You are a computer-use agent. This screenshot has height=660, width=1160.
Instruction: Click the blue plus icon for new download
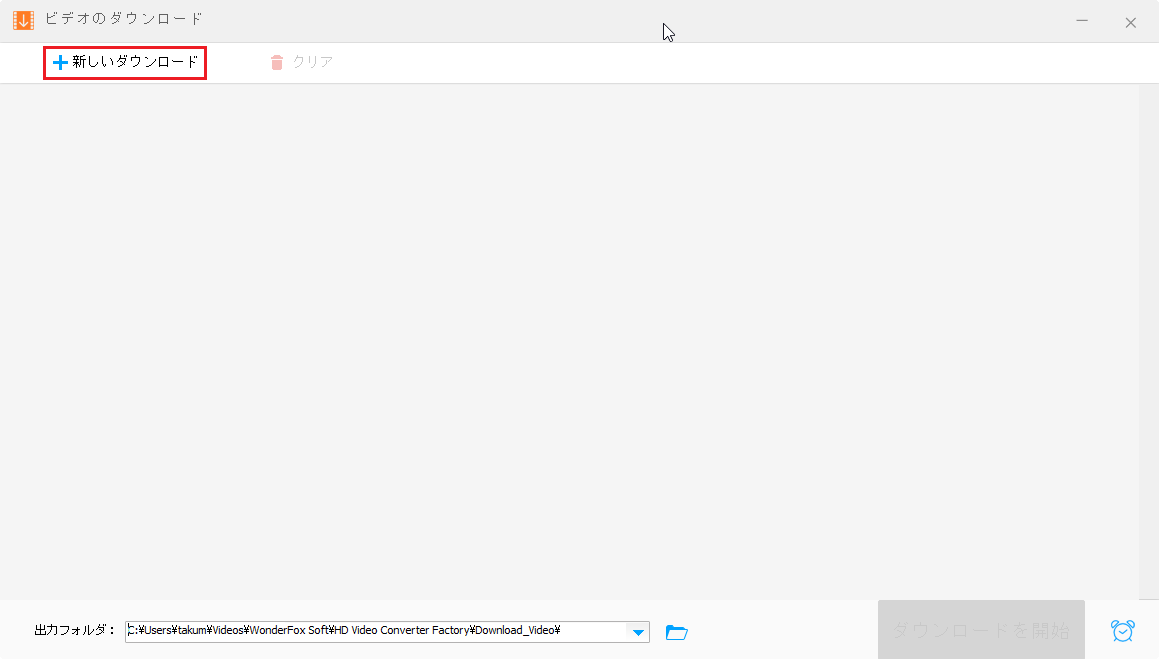60,63
